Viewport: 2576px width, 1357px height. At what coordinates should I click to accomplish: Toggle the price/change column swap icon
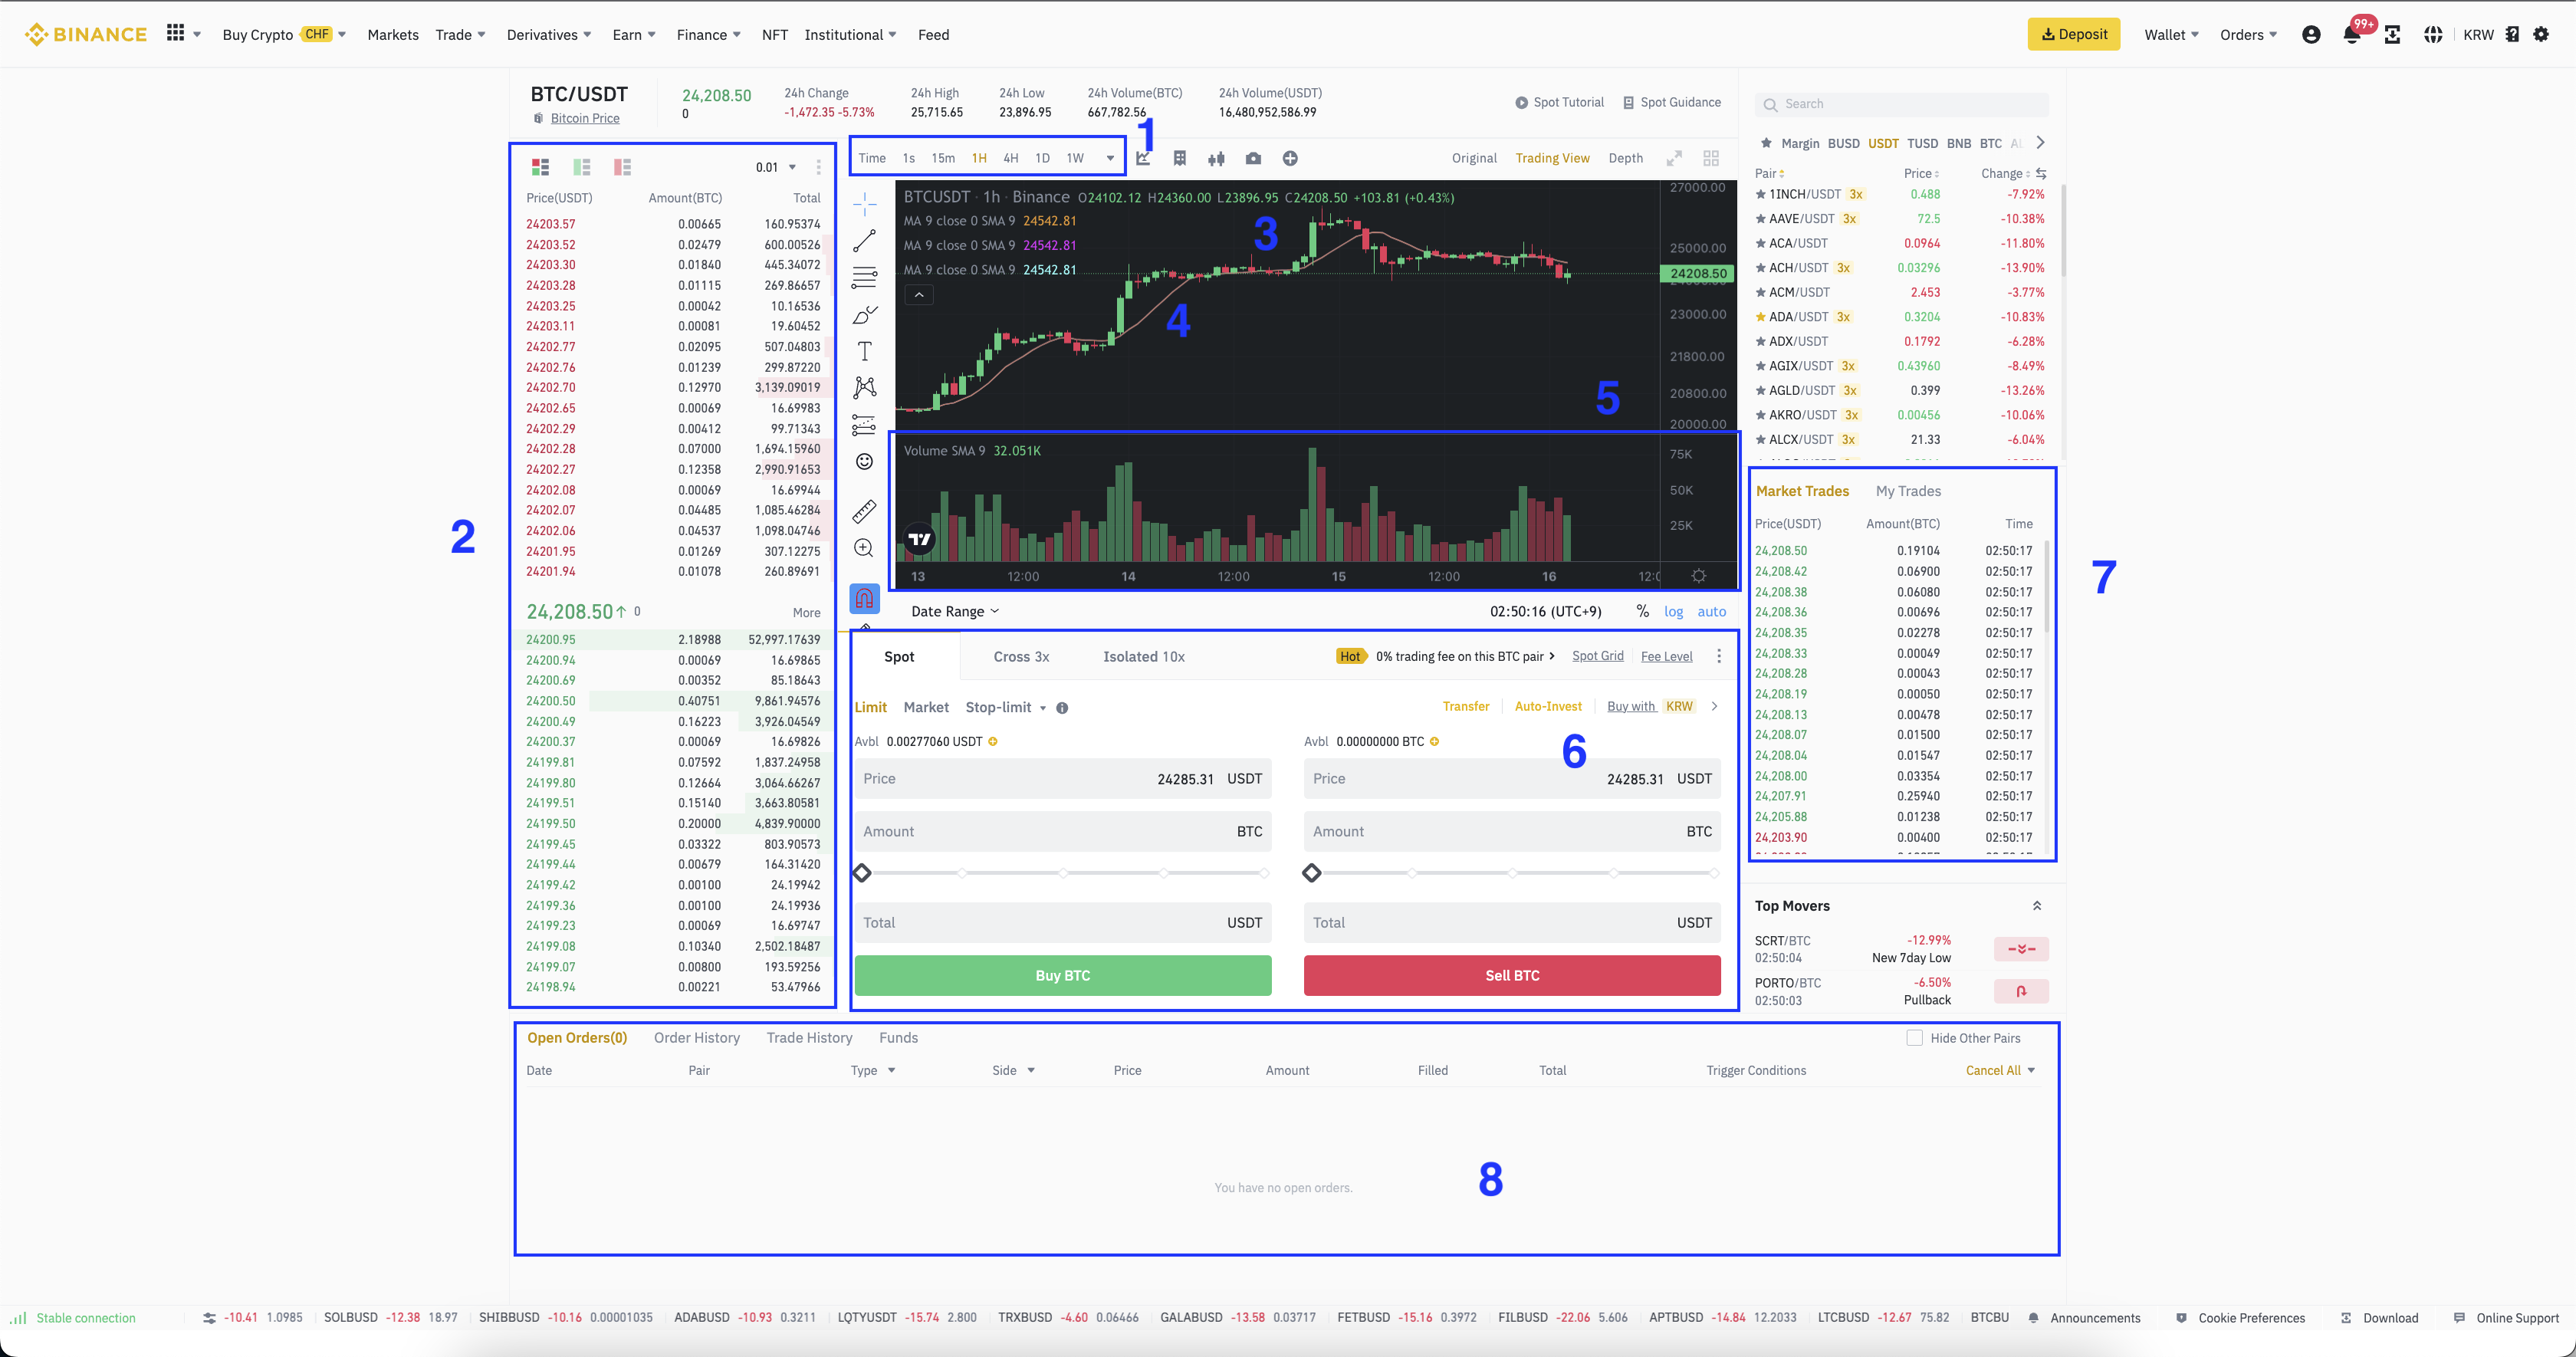(x=2040, y=173)
